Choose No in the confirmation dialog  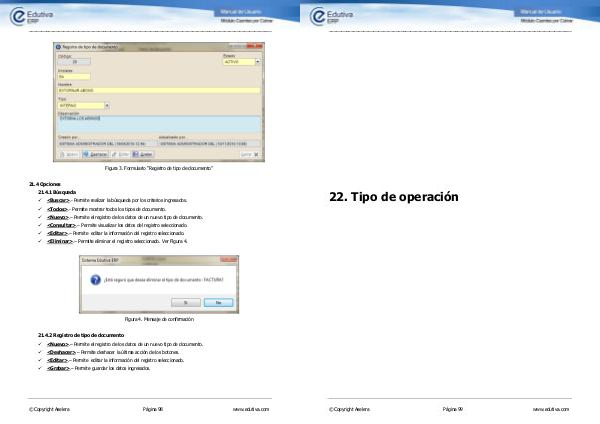pos(219,300)
